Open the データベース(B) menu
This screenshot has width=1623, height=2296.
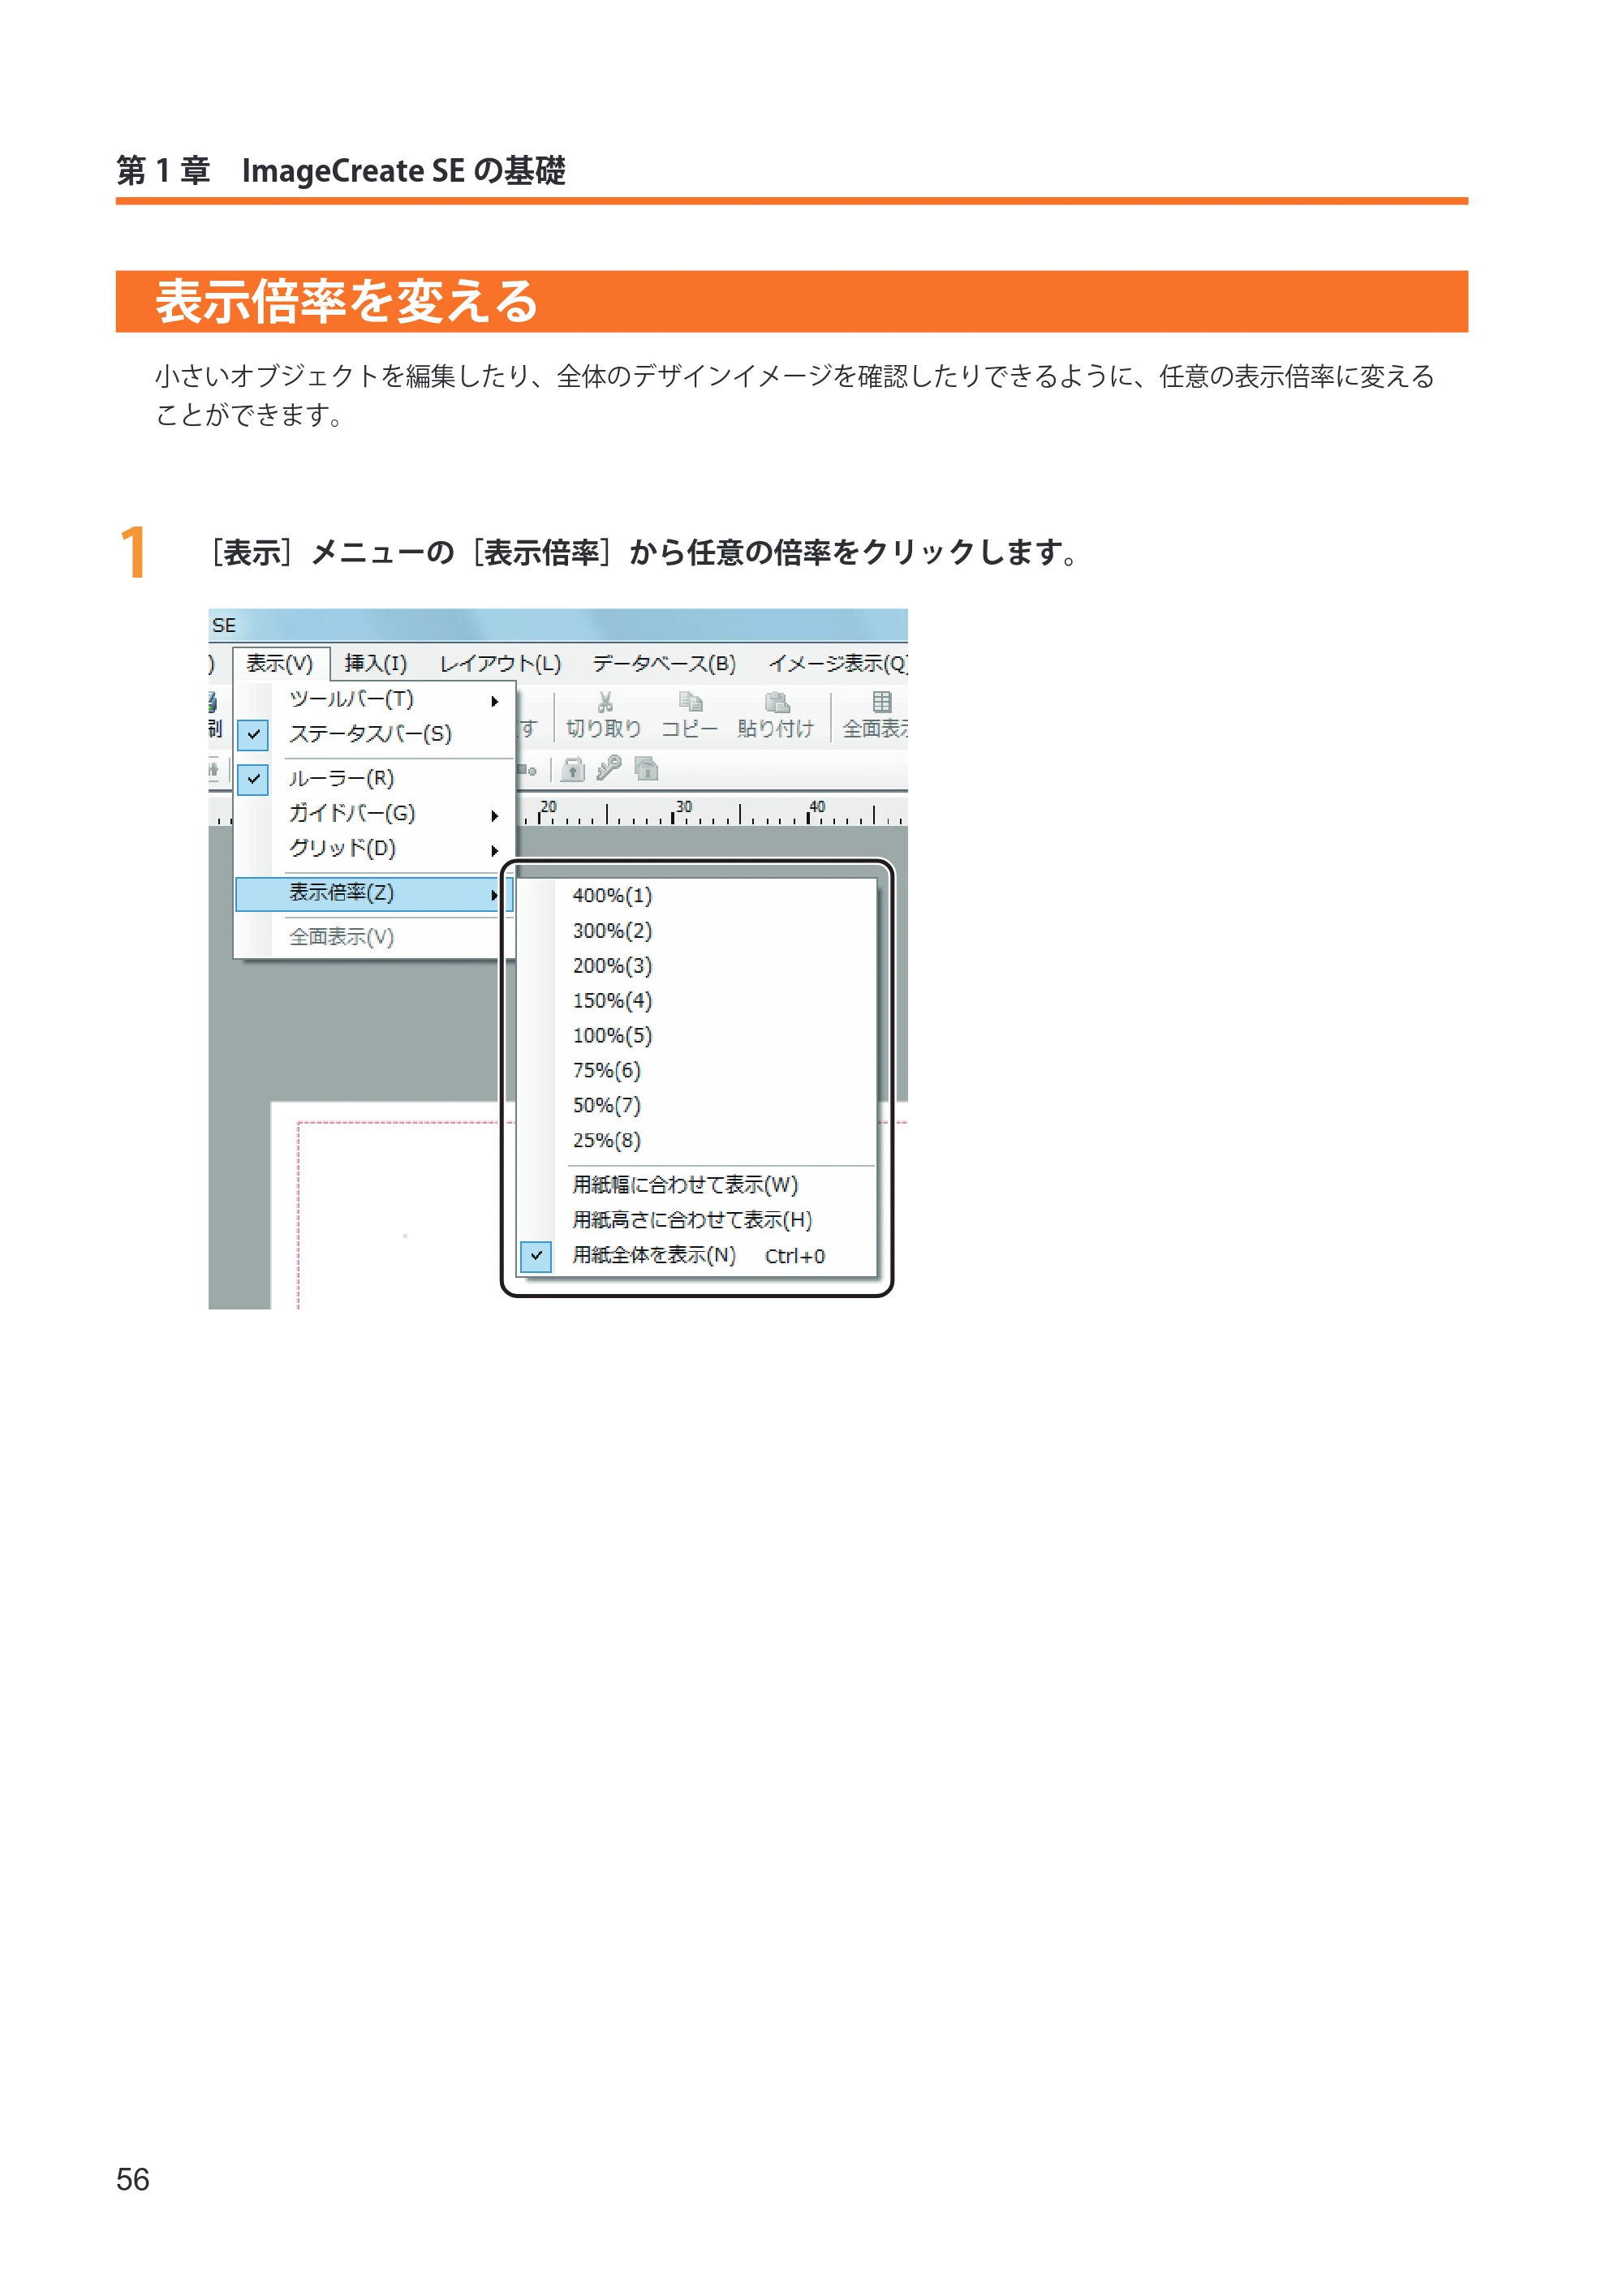(664, 663)
